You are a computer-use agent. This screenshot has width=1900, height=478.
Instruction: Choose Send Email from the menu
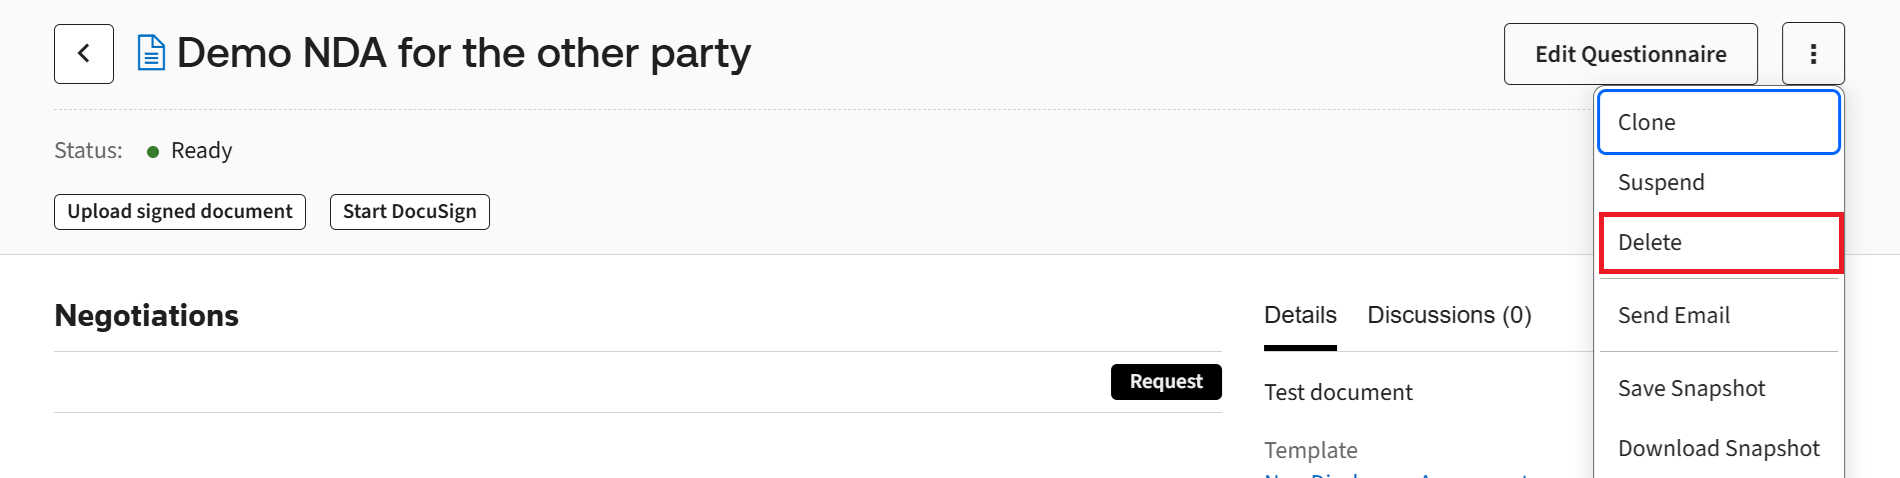click(x=1718, y=315)
